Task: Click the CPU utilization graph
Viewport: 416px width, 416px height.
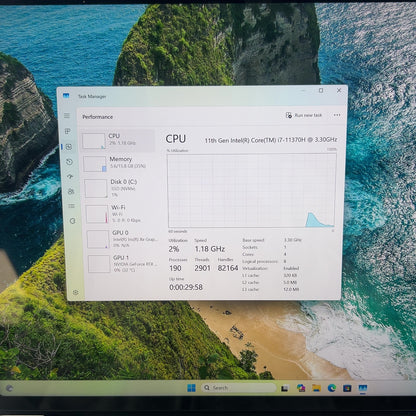Action: click(252, 191)
